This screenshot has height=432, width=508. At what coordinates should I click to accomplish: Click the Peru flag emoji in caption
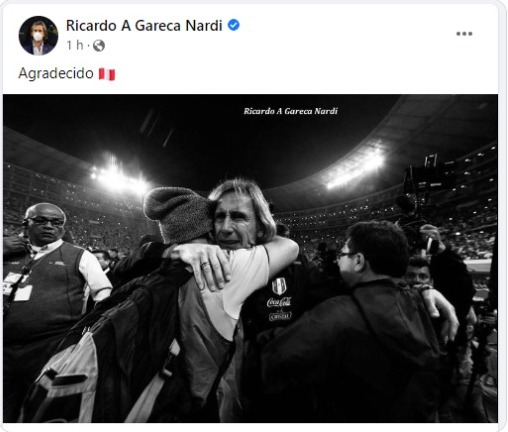pyautogui.click(x=107, y=74)
